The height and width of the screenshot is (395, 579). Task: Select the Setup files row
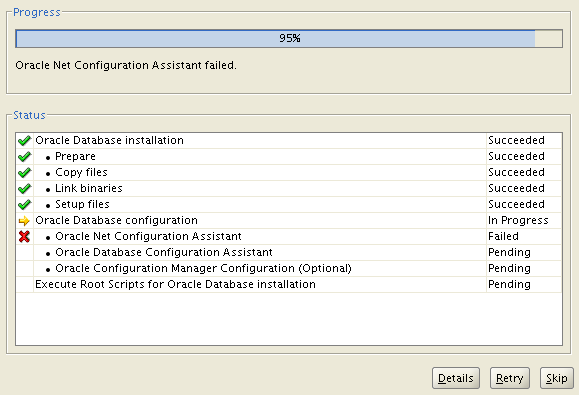tap(289, 205)
